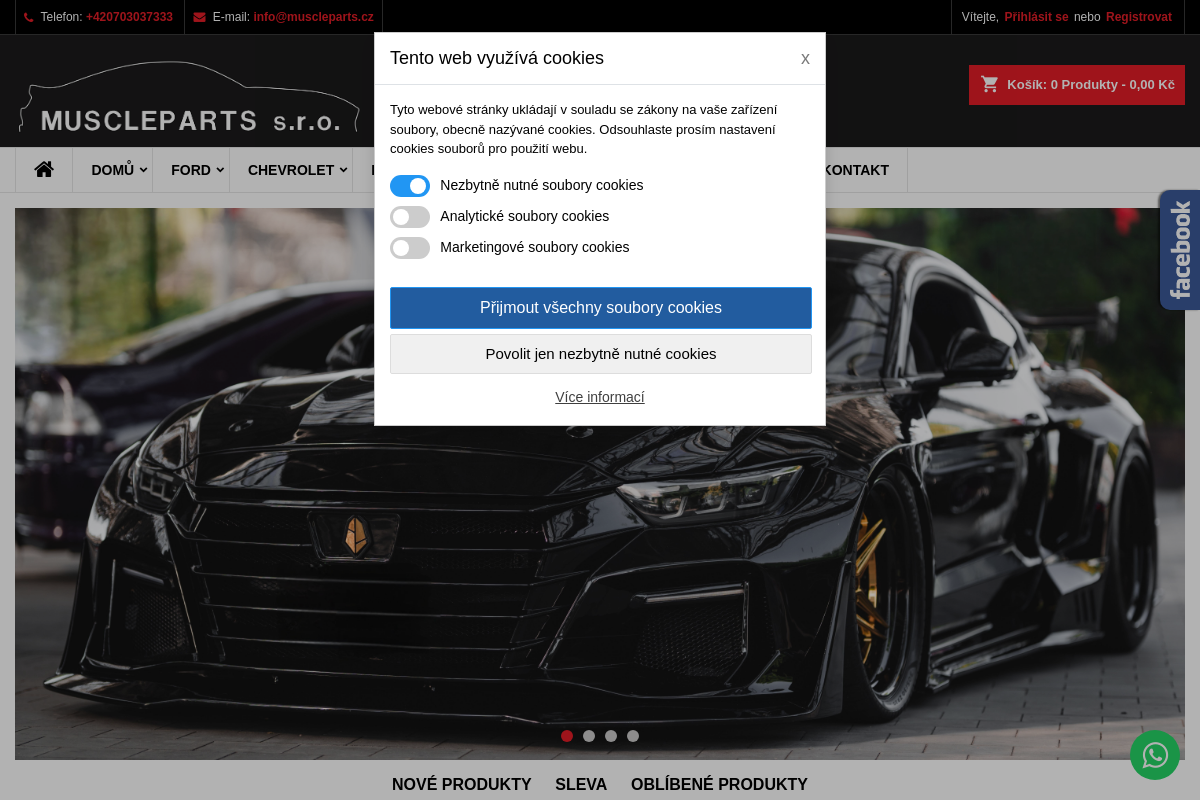Click the phone icon beside Telefon
The image size is (1200, 800).
pos(28,17)
